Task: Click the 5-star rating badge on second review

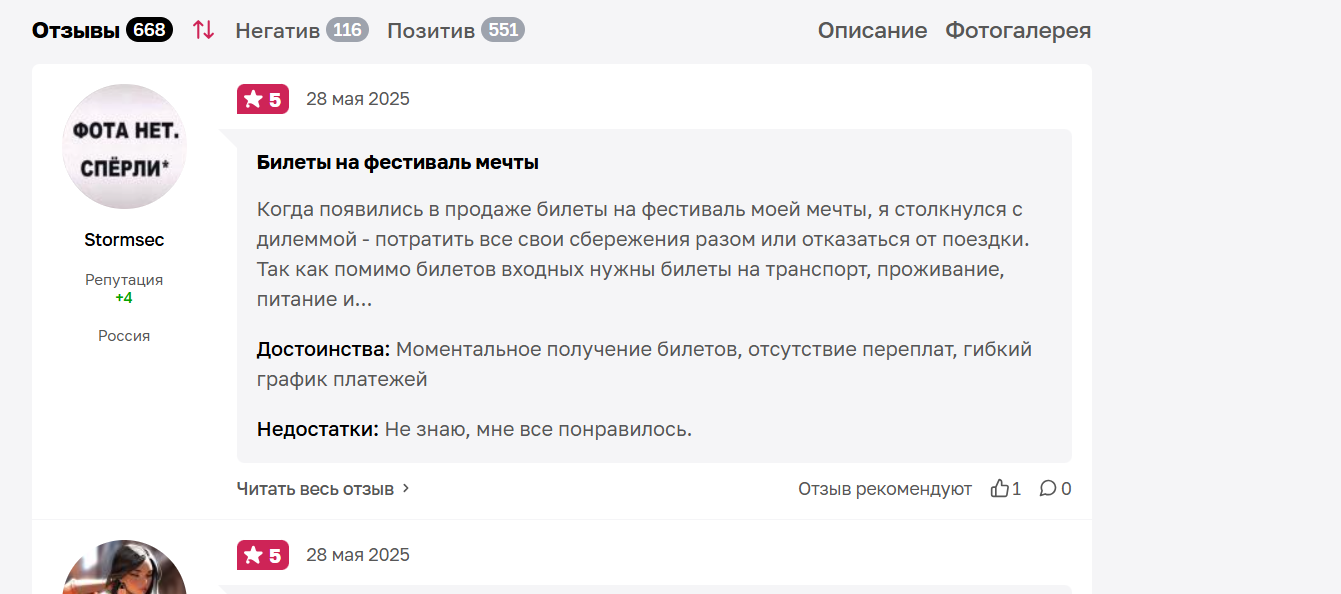Action: 263,555
